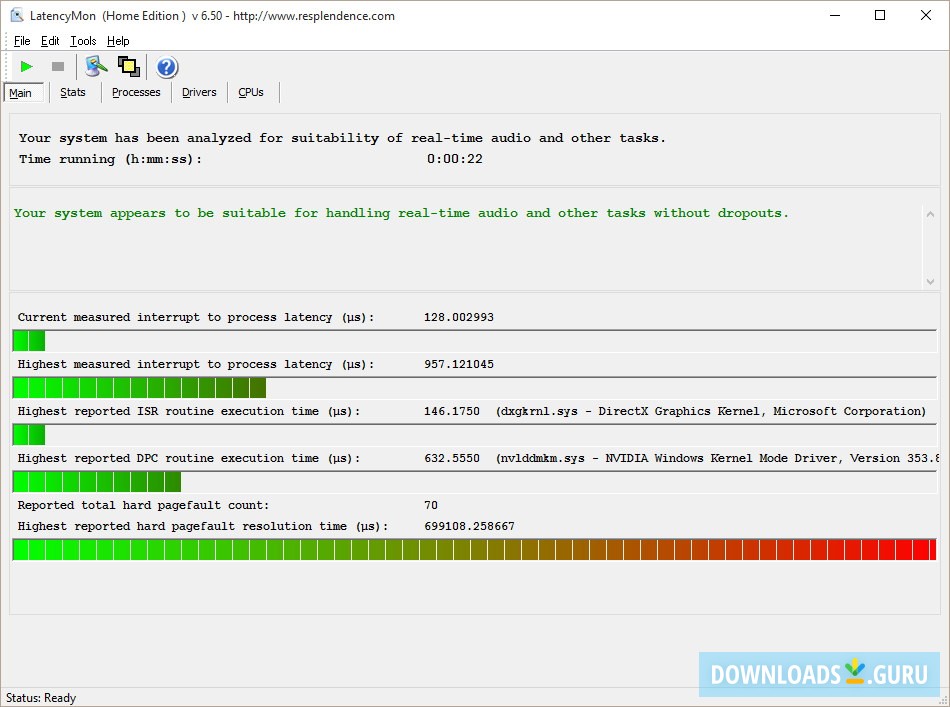Click the hard pagefault resolution time bar
Screen dimensions: 950x707
pos(474,549)
